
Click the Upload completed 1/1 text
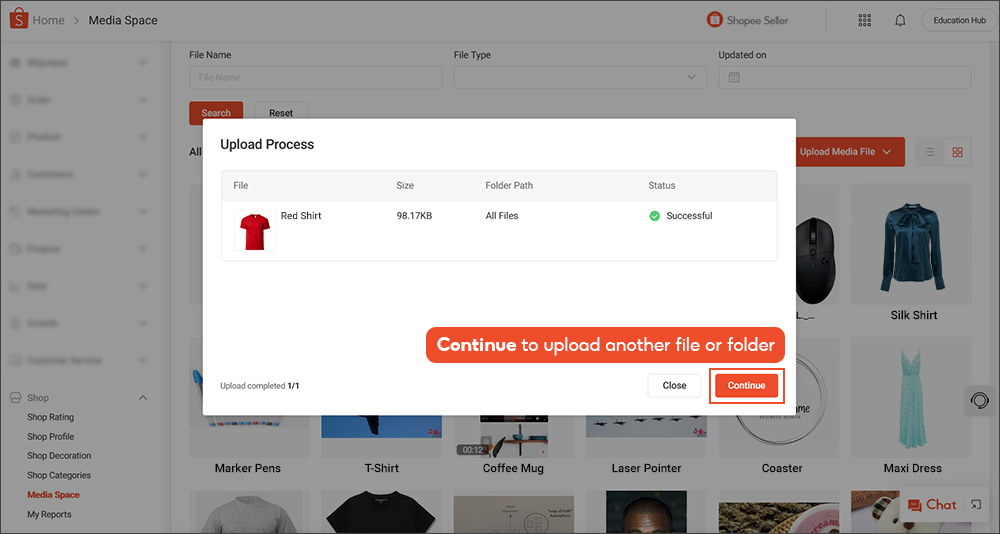260,385
